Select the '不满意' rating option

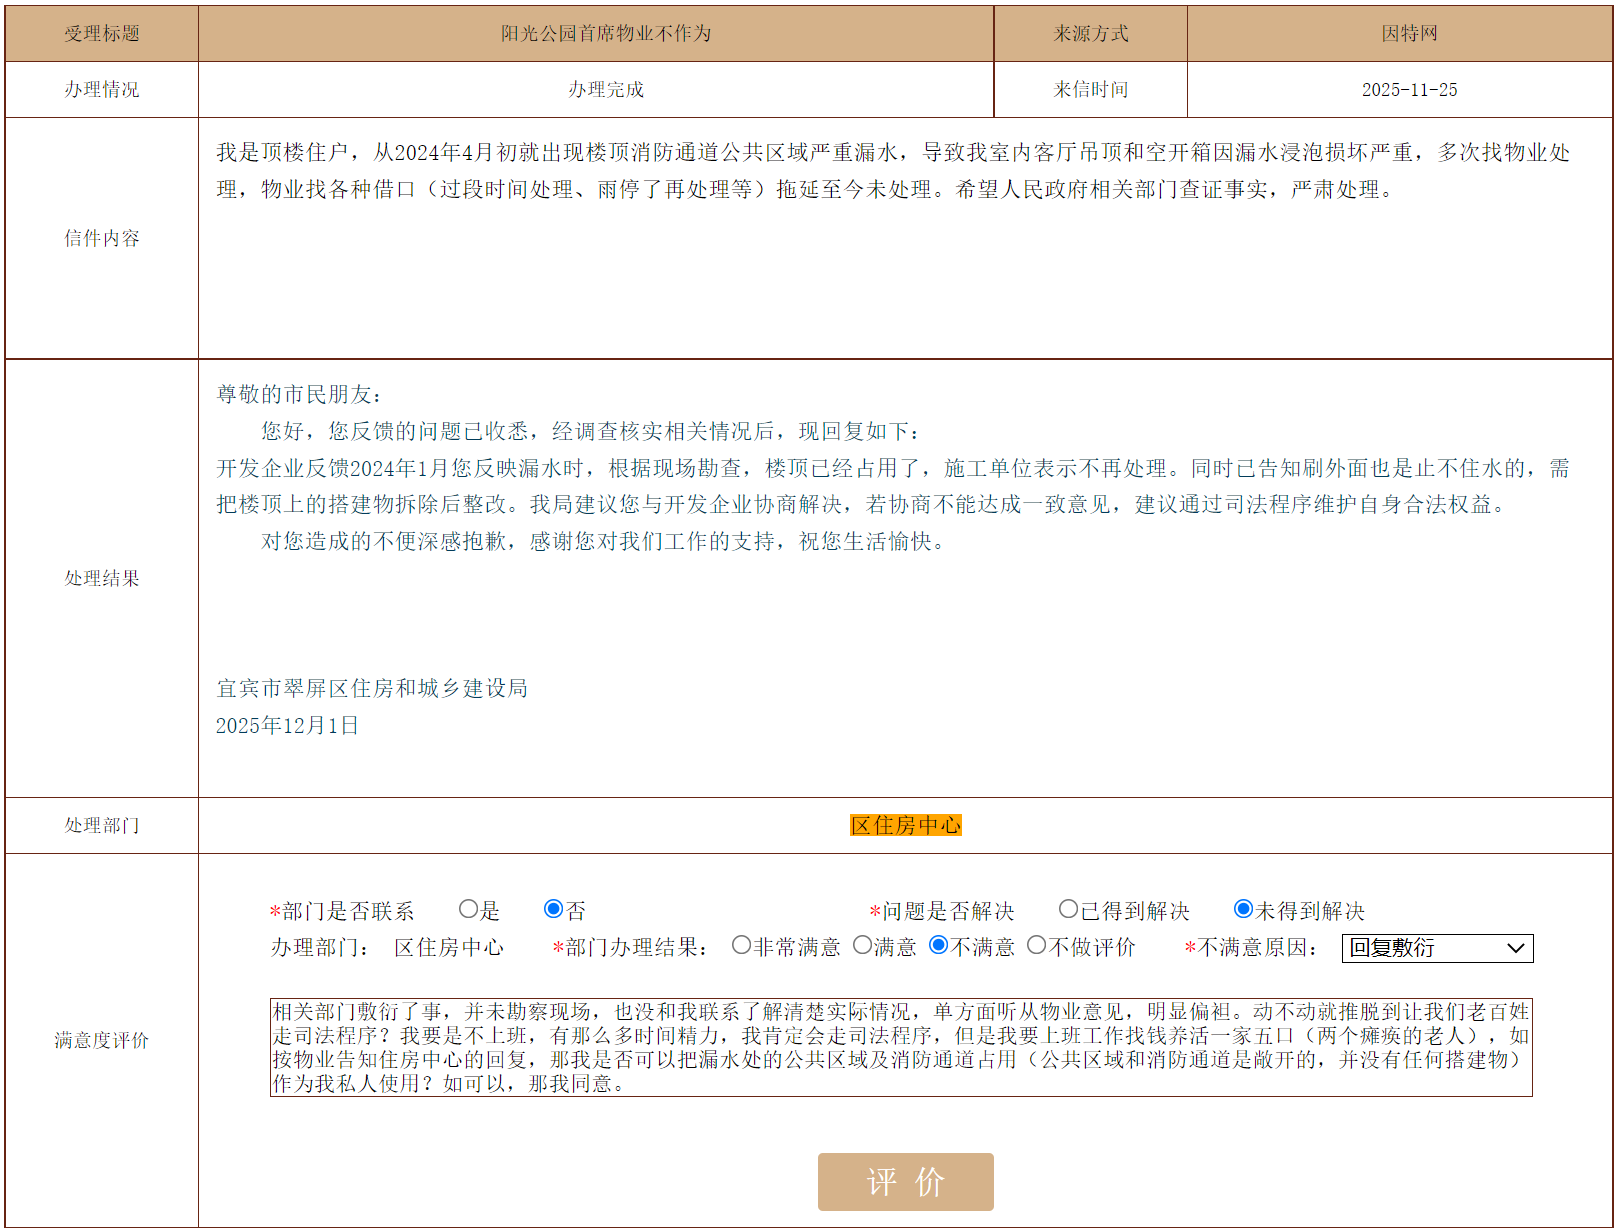(938, 945)
